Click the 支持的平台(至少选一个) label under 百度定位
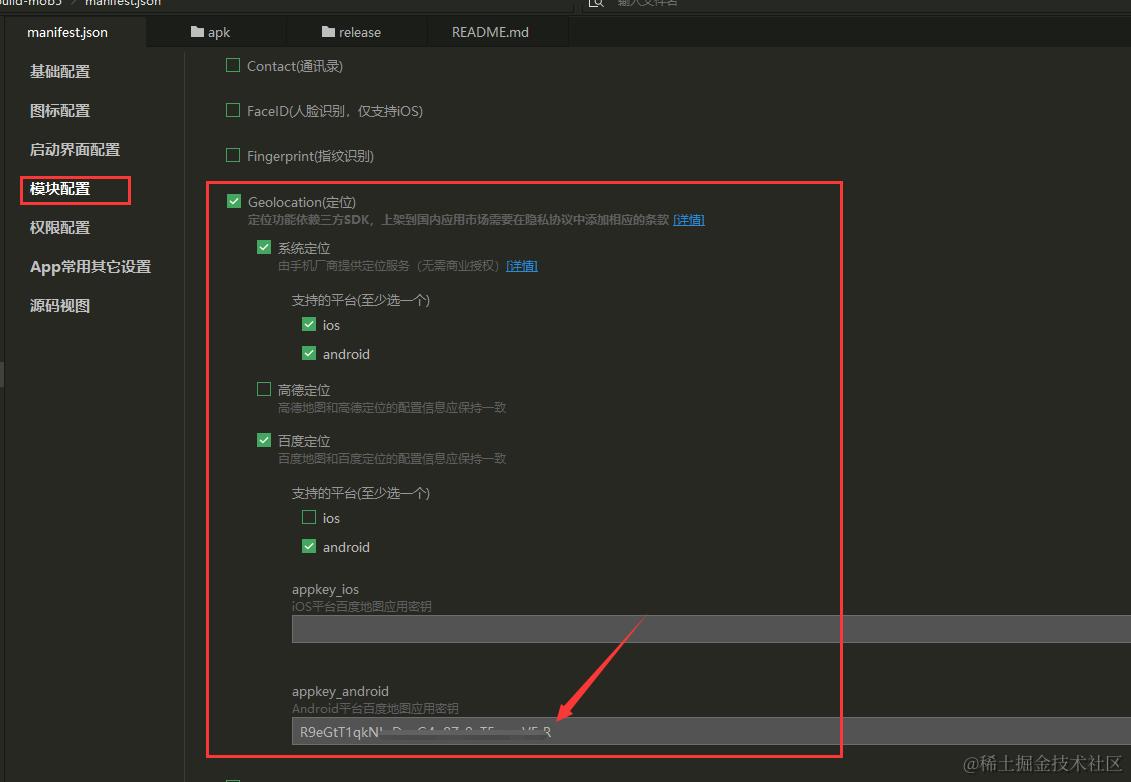Viewport: 1131px width, 782px height. (x=361, y=493)
